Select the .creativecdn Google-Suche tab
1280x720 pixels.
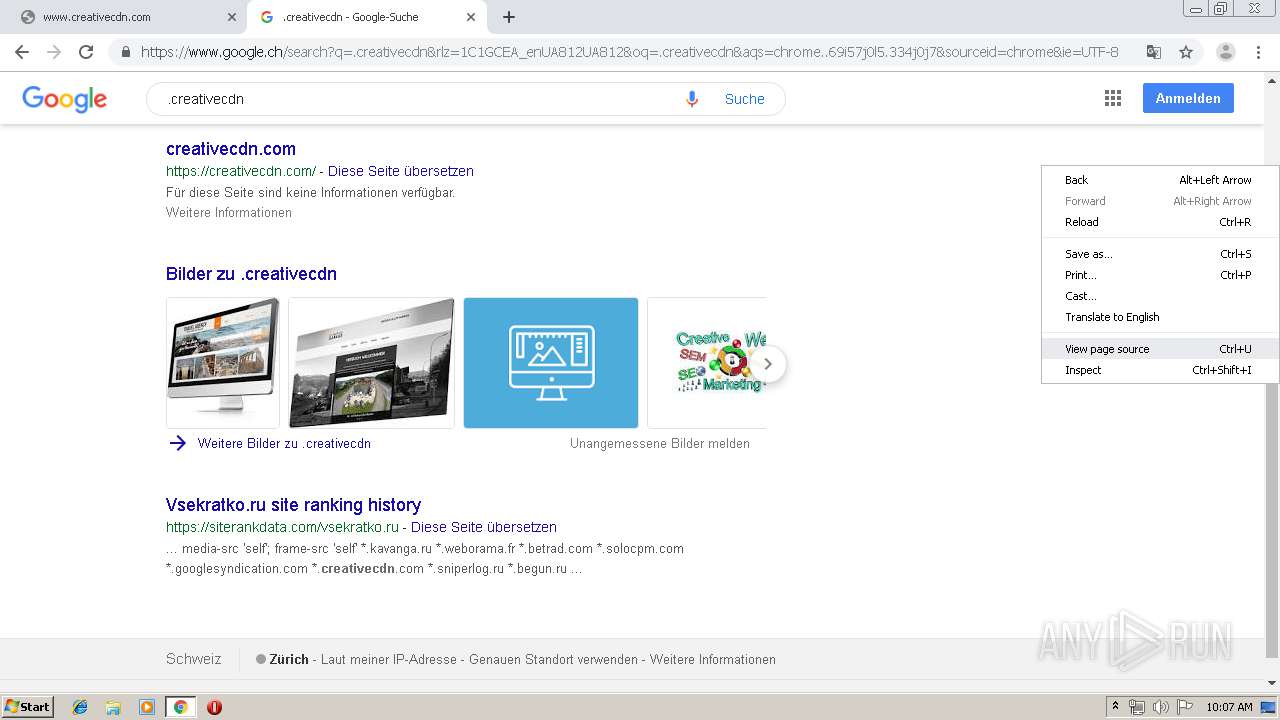365,17
